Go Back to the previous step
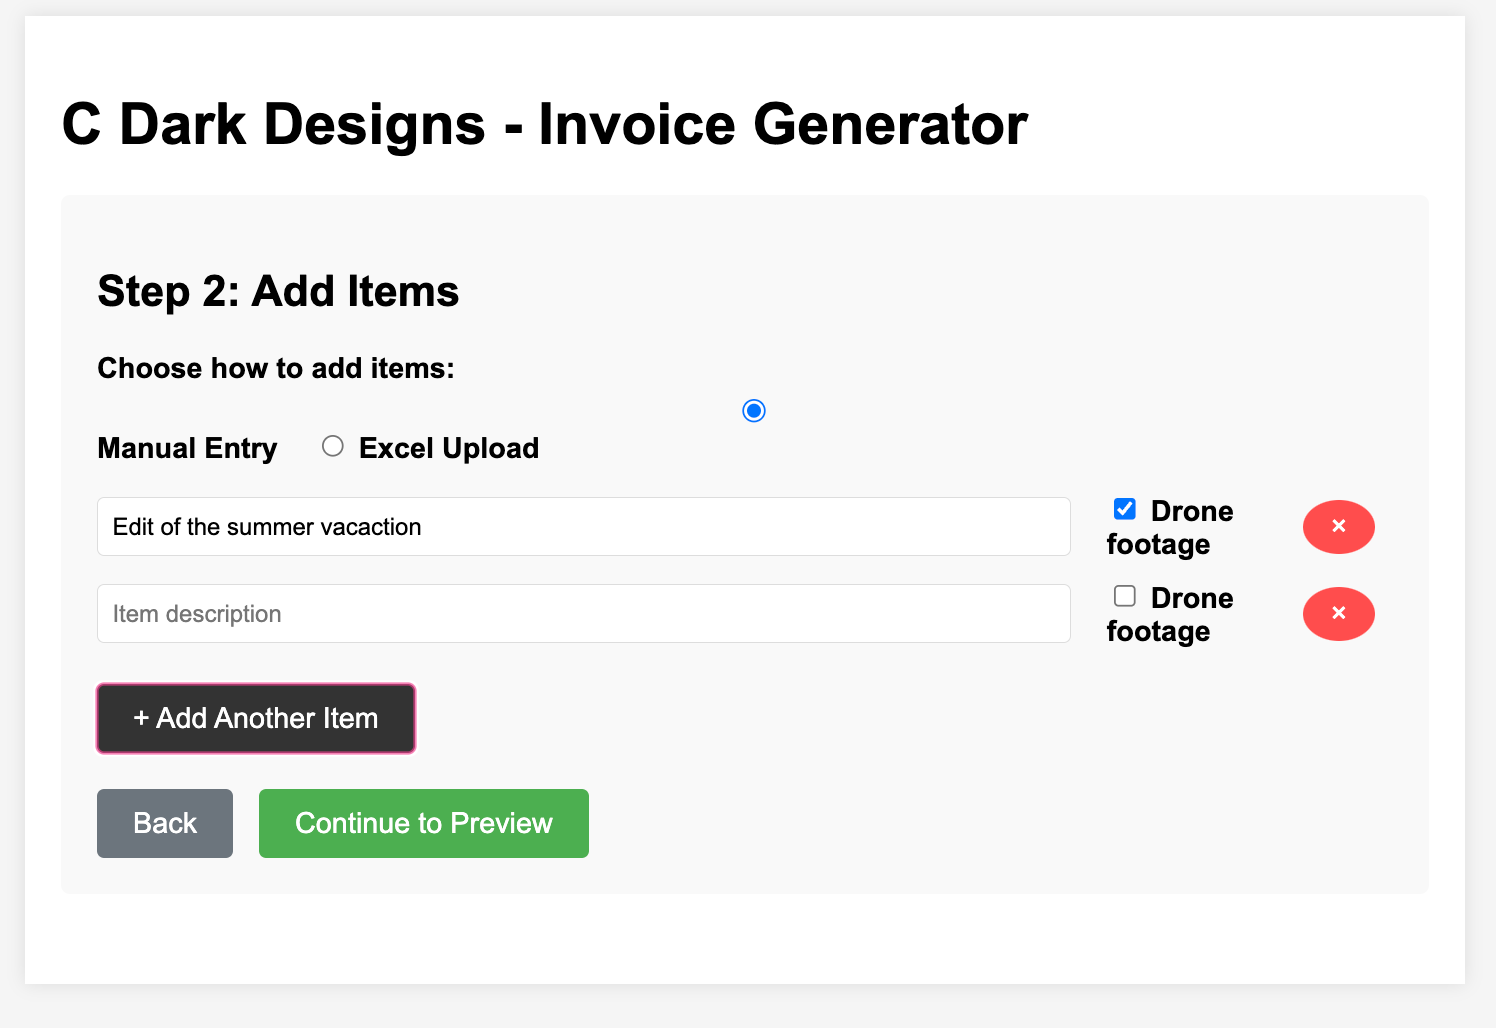This screenshot has height=1028, width=1496. click(165, 823)
